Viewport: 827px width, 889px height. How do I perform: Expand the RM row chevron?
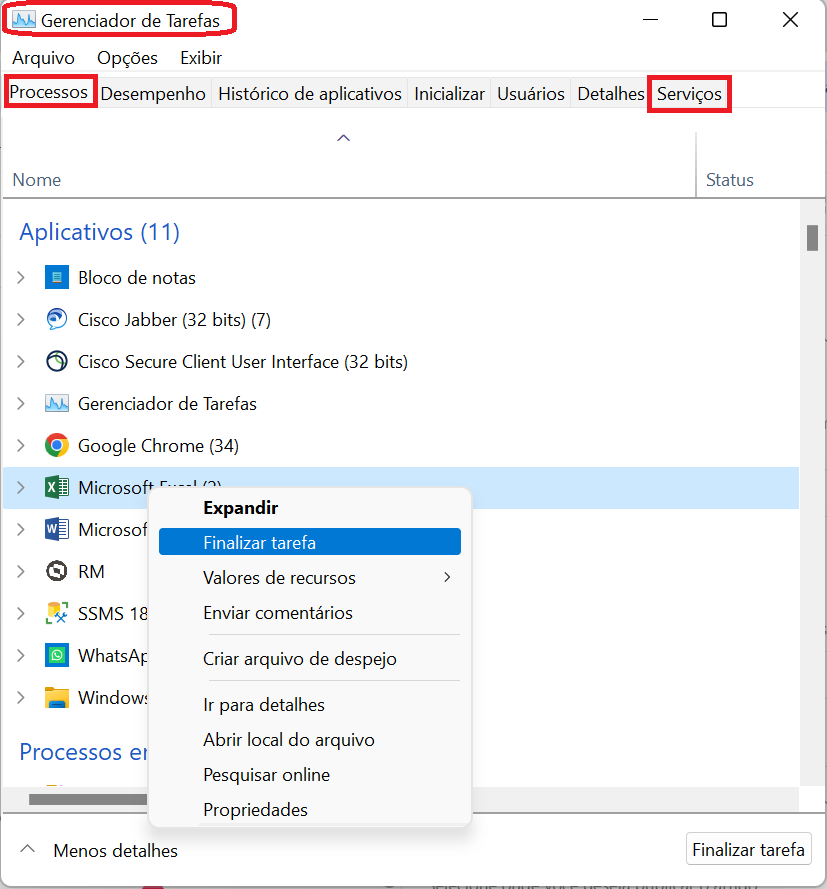(21, 571)
